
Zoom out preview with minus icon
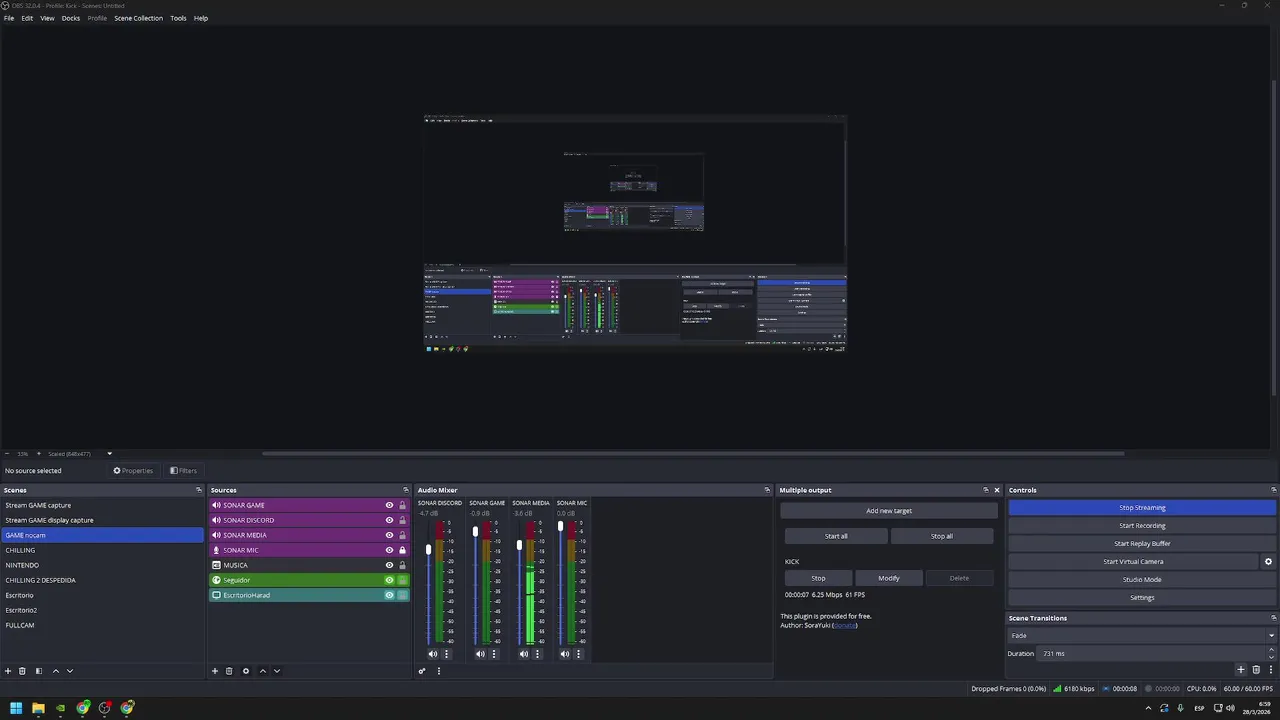pos(7,454)
